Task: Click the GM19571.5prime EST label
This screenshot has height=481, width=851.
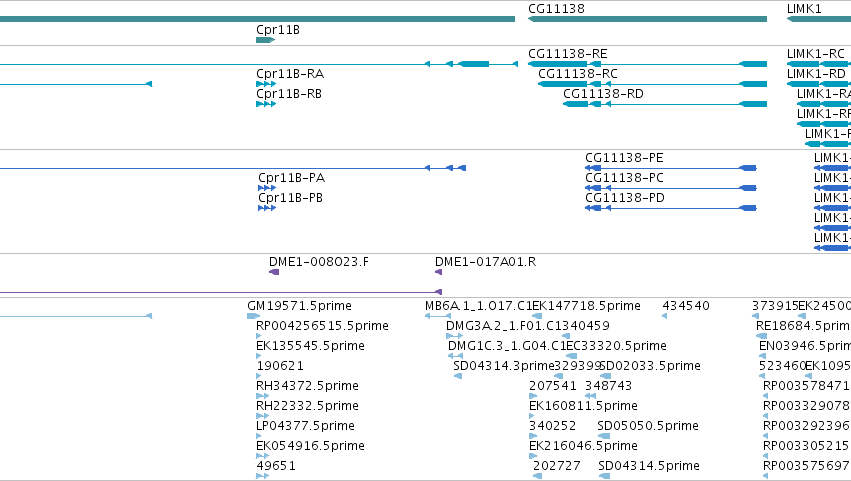Action: 300,306
